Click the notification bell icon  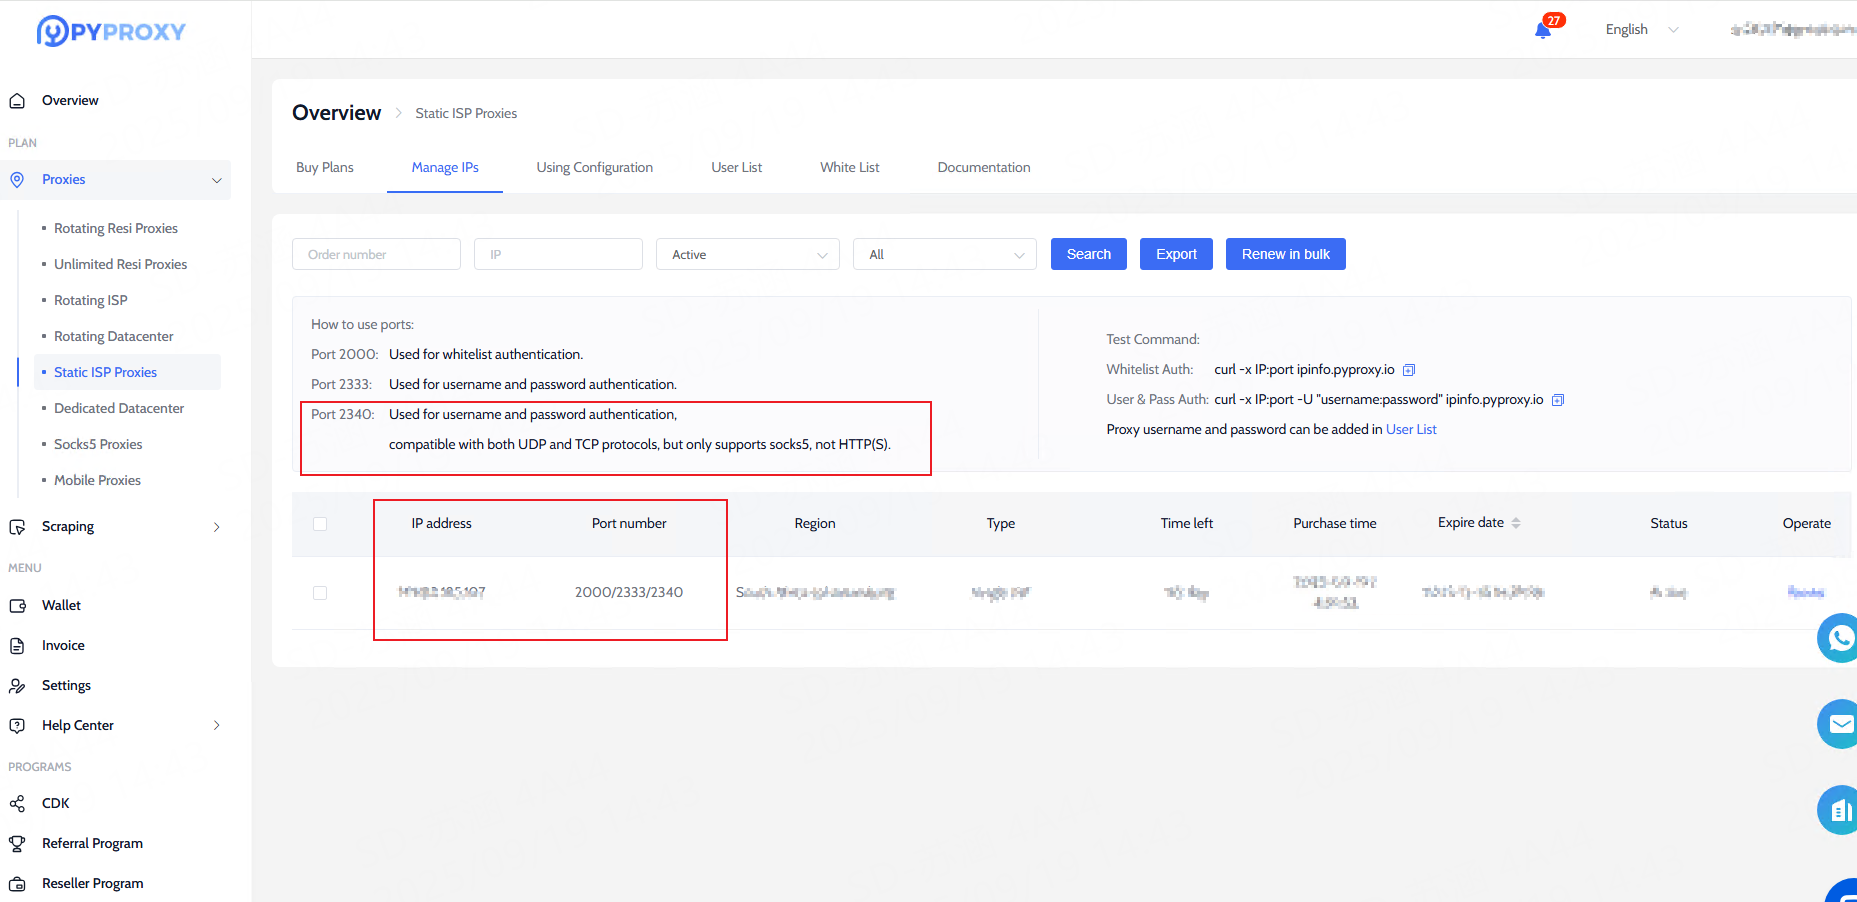(x=1542, y=30)
